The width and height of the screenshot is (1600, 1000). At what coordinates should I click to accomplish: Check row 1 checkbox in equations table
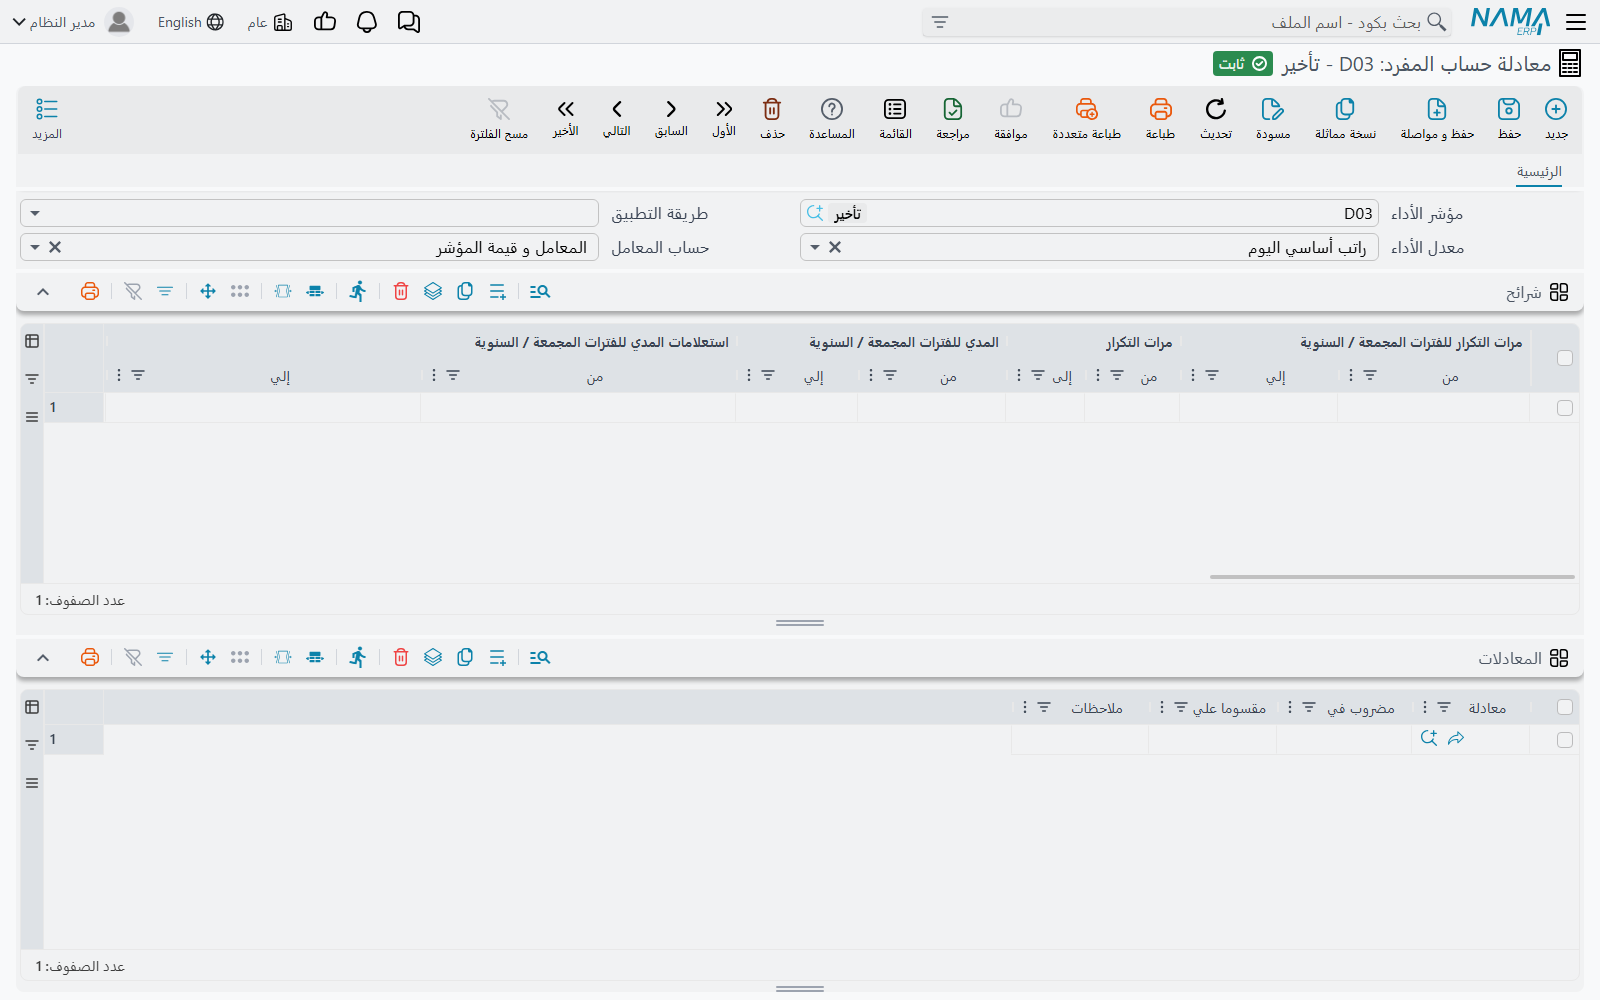(1565, 740)
